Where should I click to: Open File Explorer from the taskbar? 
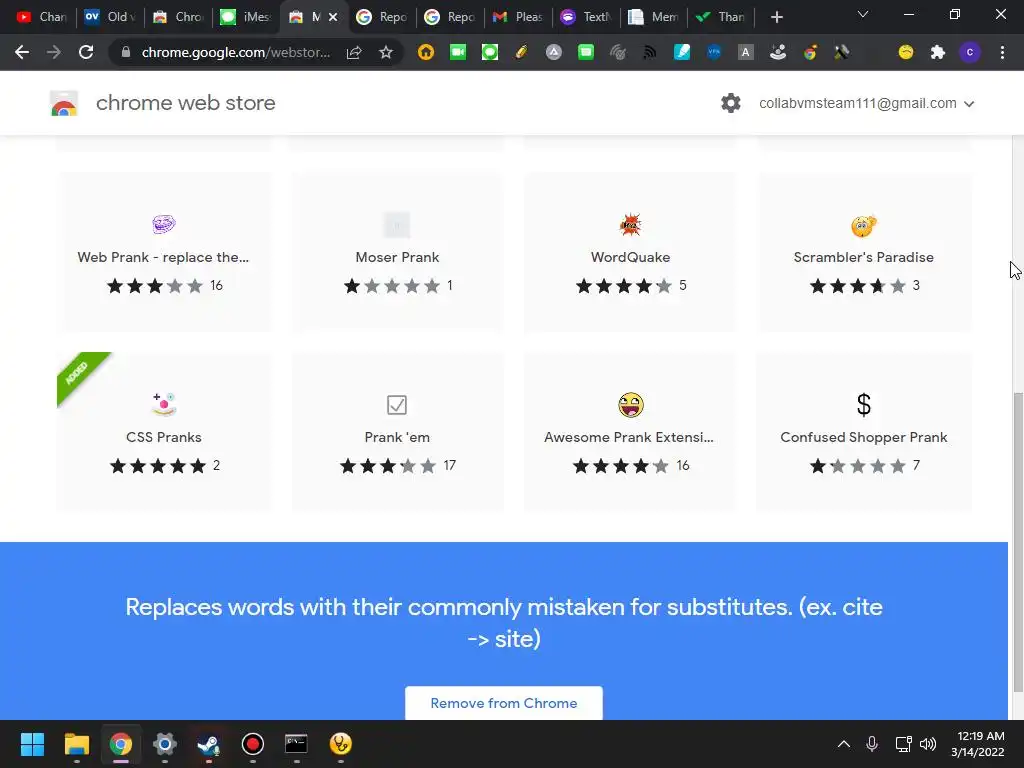pyautogui.click(x=76, y=744)
